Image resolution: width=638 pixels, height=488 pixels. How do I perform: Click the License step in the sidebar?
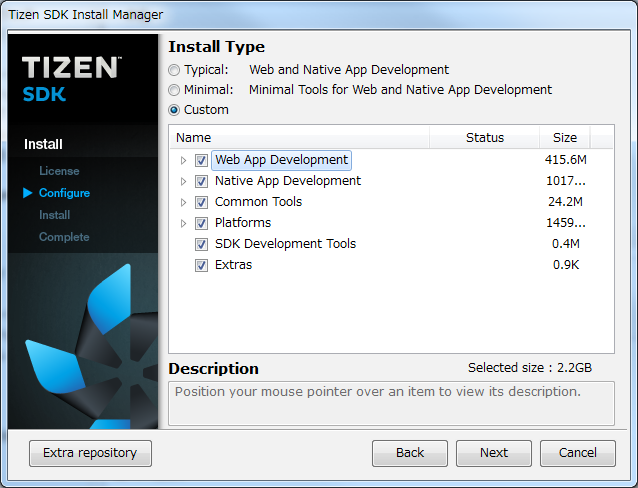[59, 171]
